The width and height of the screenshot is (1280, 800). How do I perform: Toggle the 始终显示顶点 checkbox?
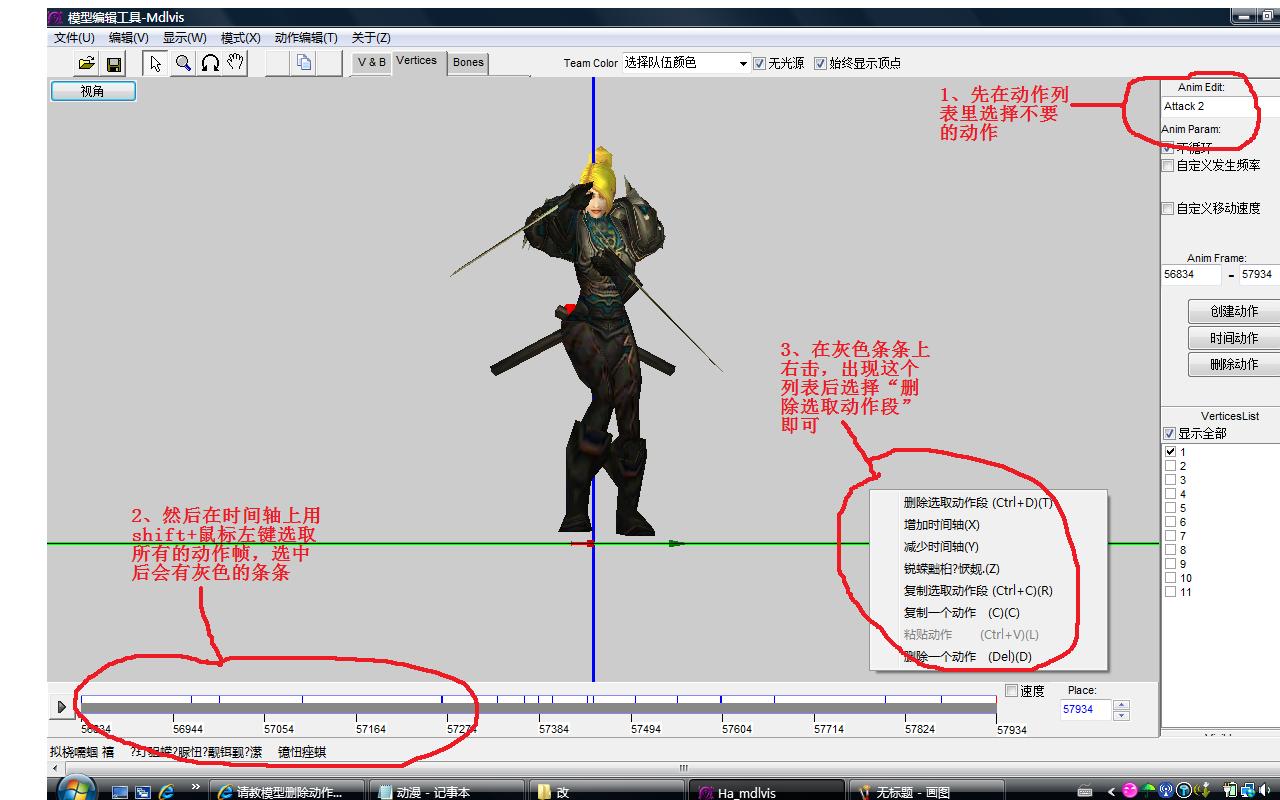click(x=820, y=63)
